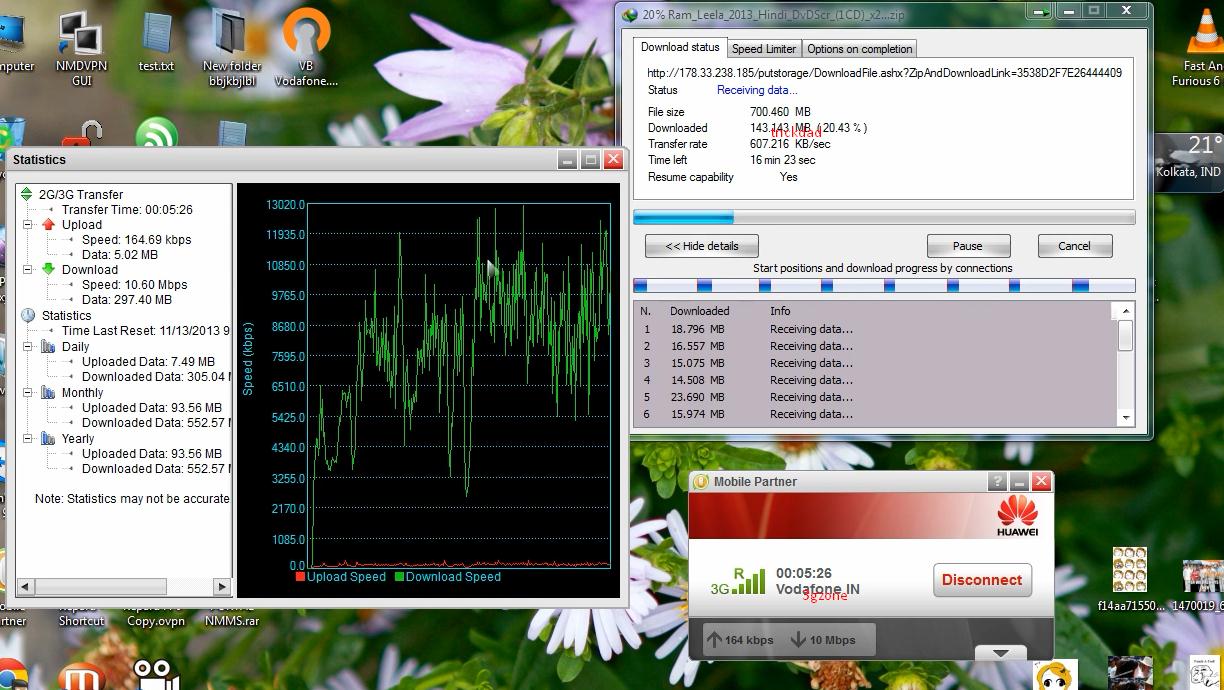Click the Statistics tree horizontal scrollbar left arrow
The width and height of the screenshot is (1224, 690).
point(25,586)
